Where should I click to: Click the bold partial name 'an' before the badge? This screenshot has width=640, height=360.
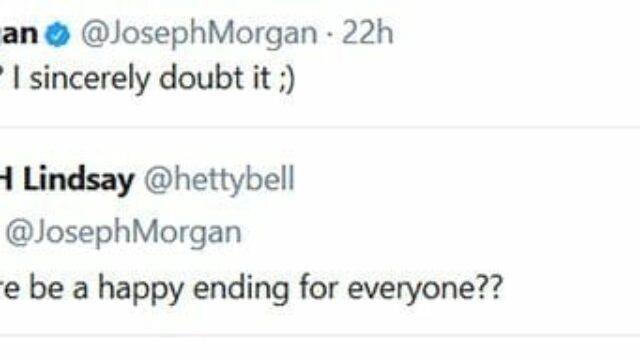[19, 34]
